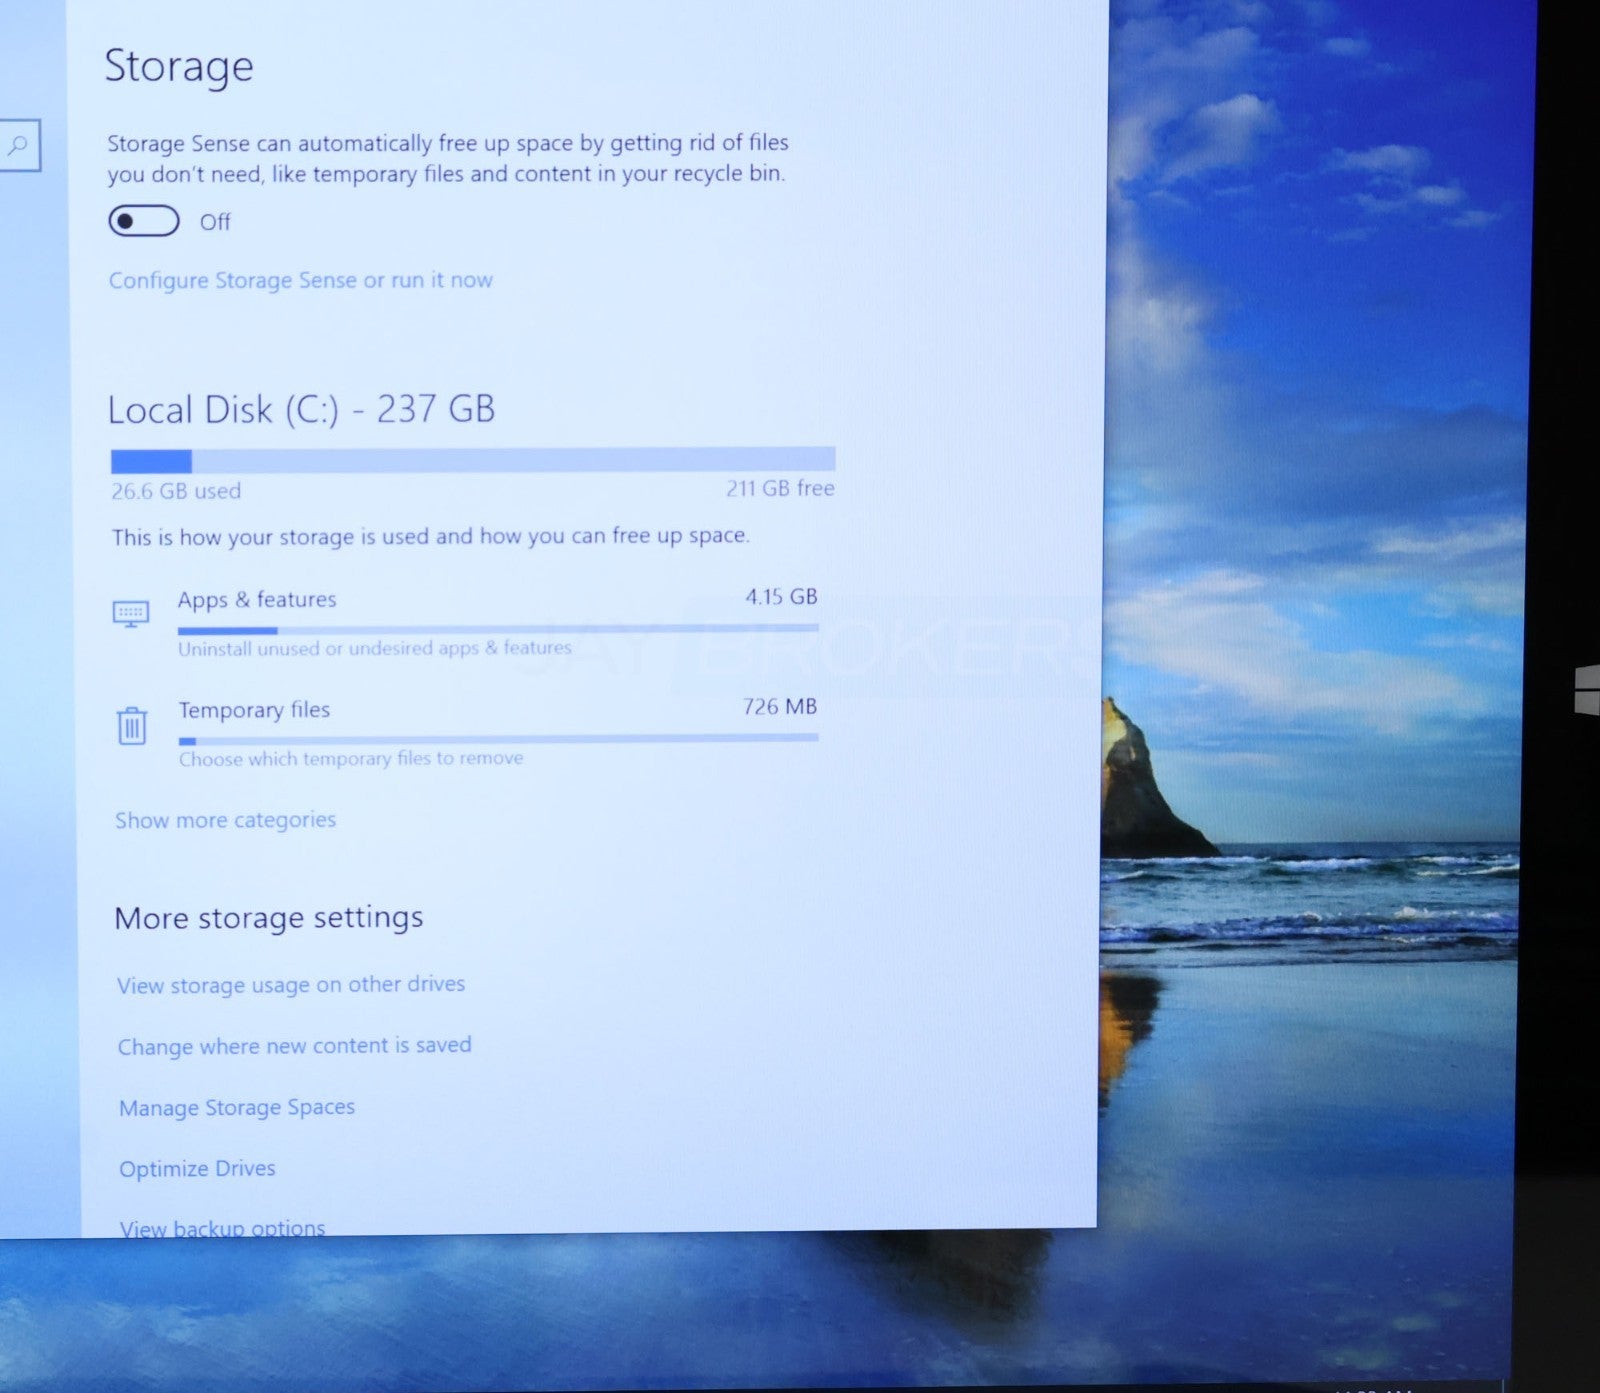The image size is (1600, 1393).
Task: Open View storage usage on other drives
Action: click(291, 985)
